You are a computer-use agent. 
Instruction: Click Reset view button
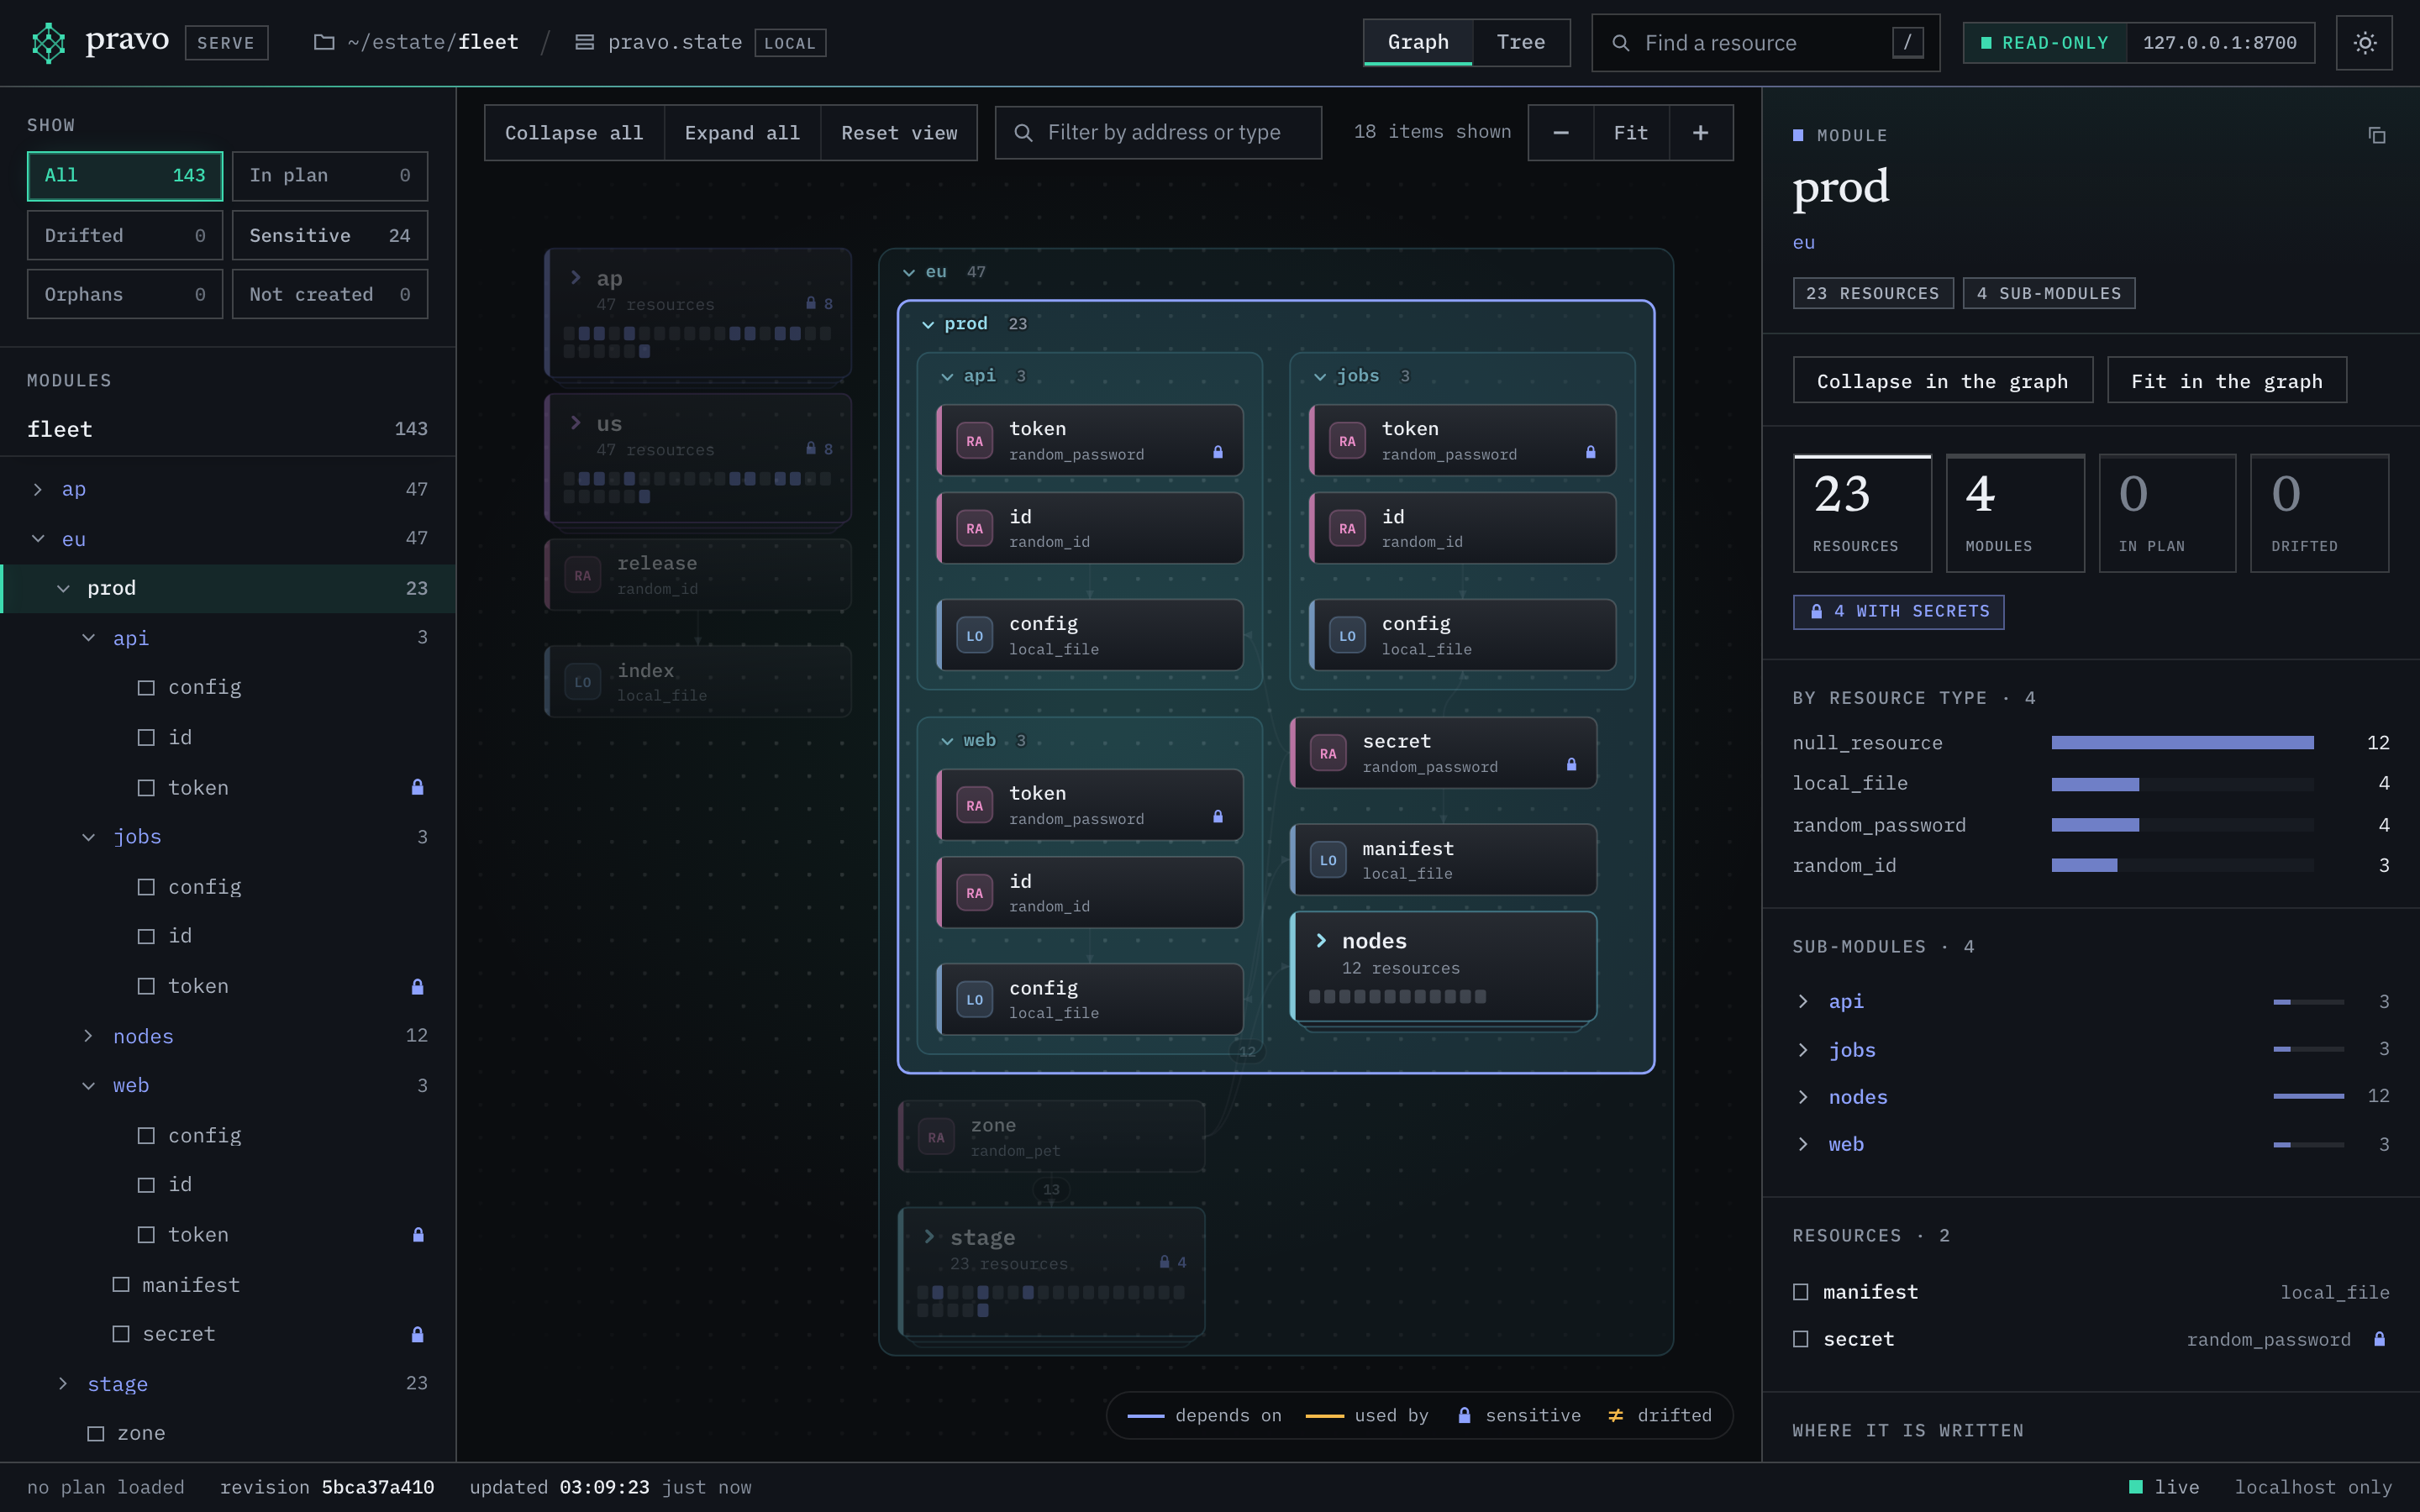click(x=899, y=133)
